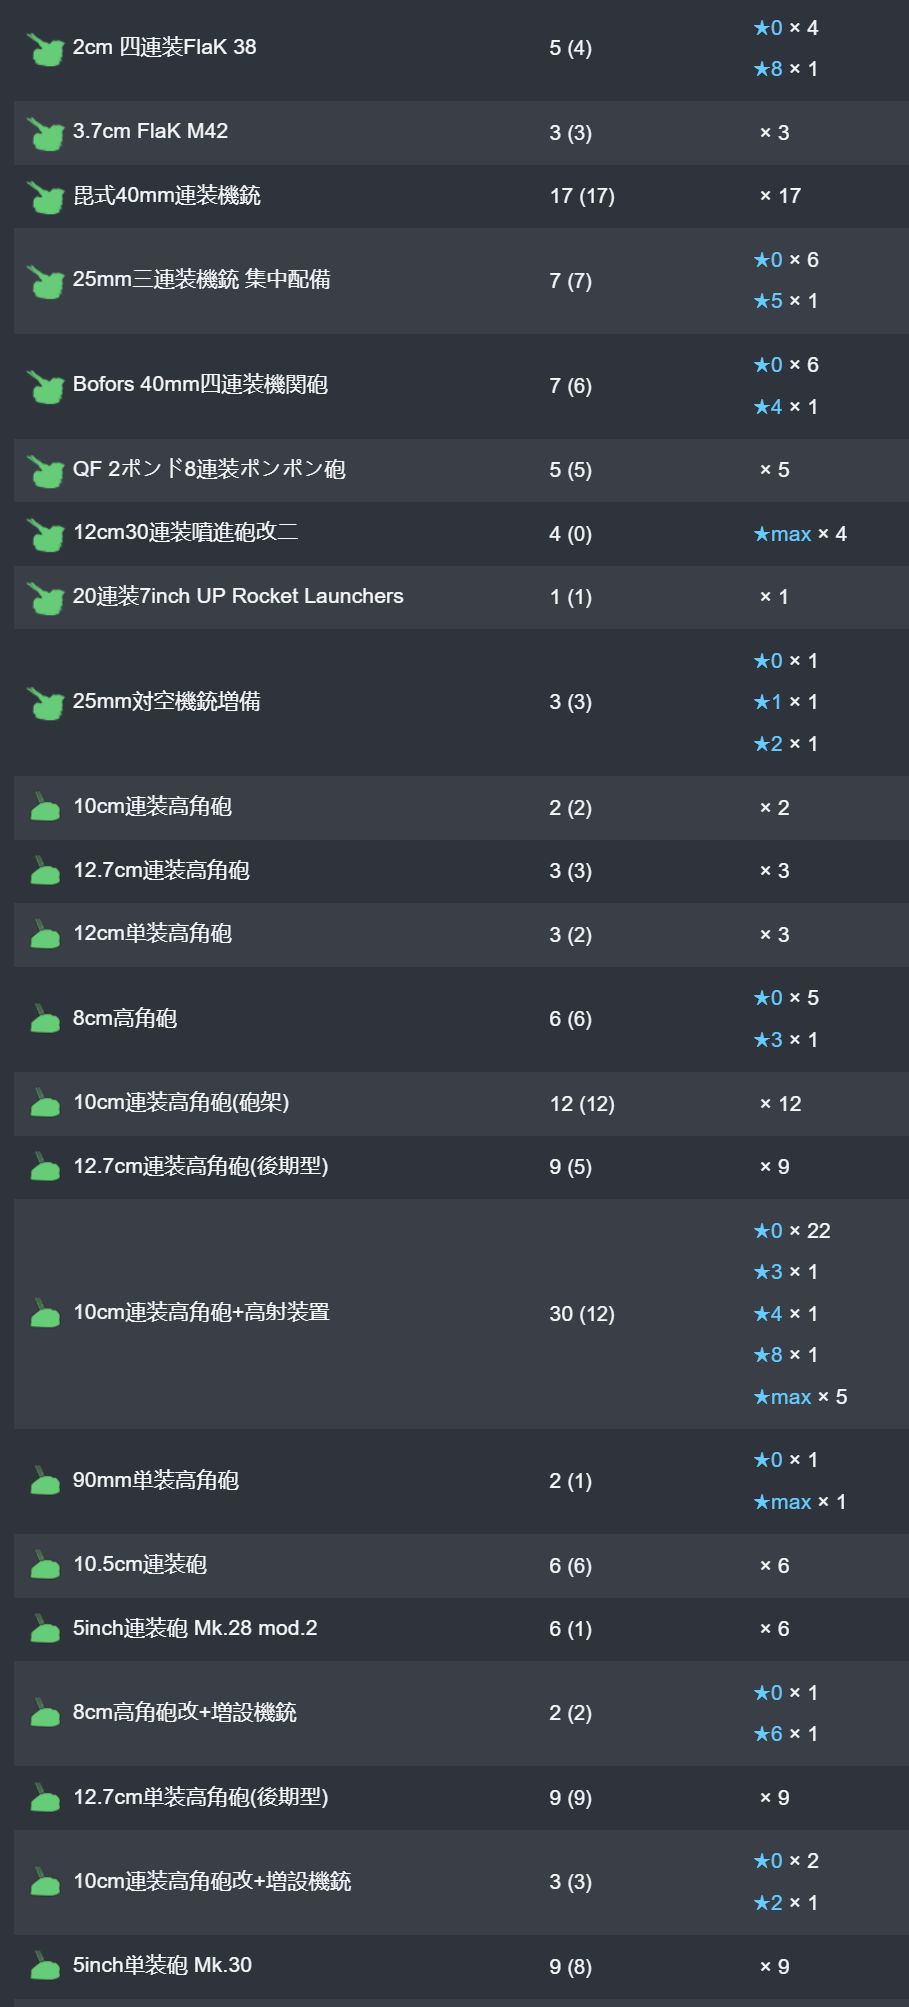
Task: Click the high-angle gun icon for 10cm連装高角砲
Action: coord(45,807)
